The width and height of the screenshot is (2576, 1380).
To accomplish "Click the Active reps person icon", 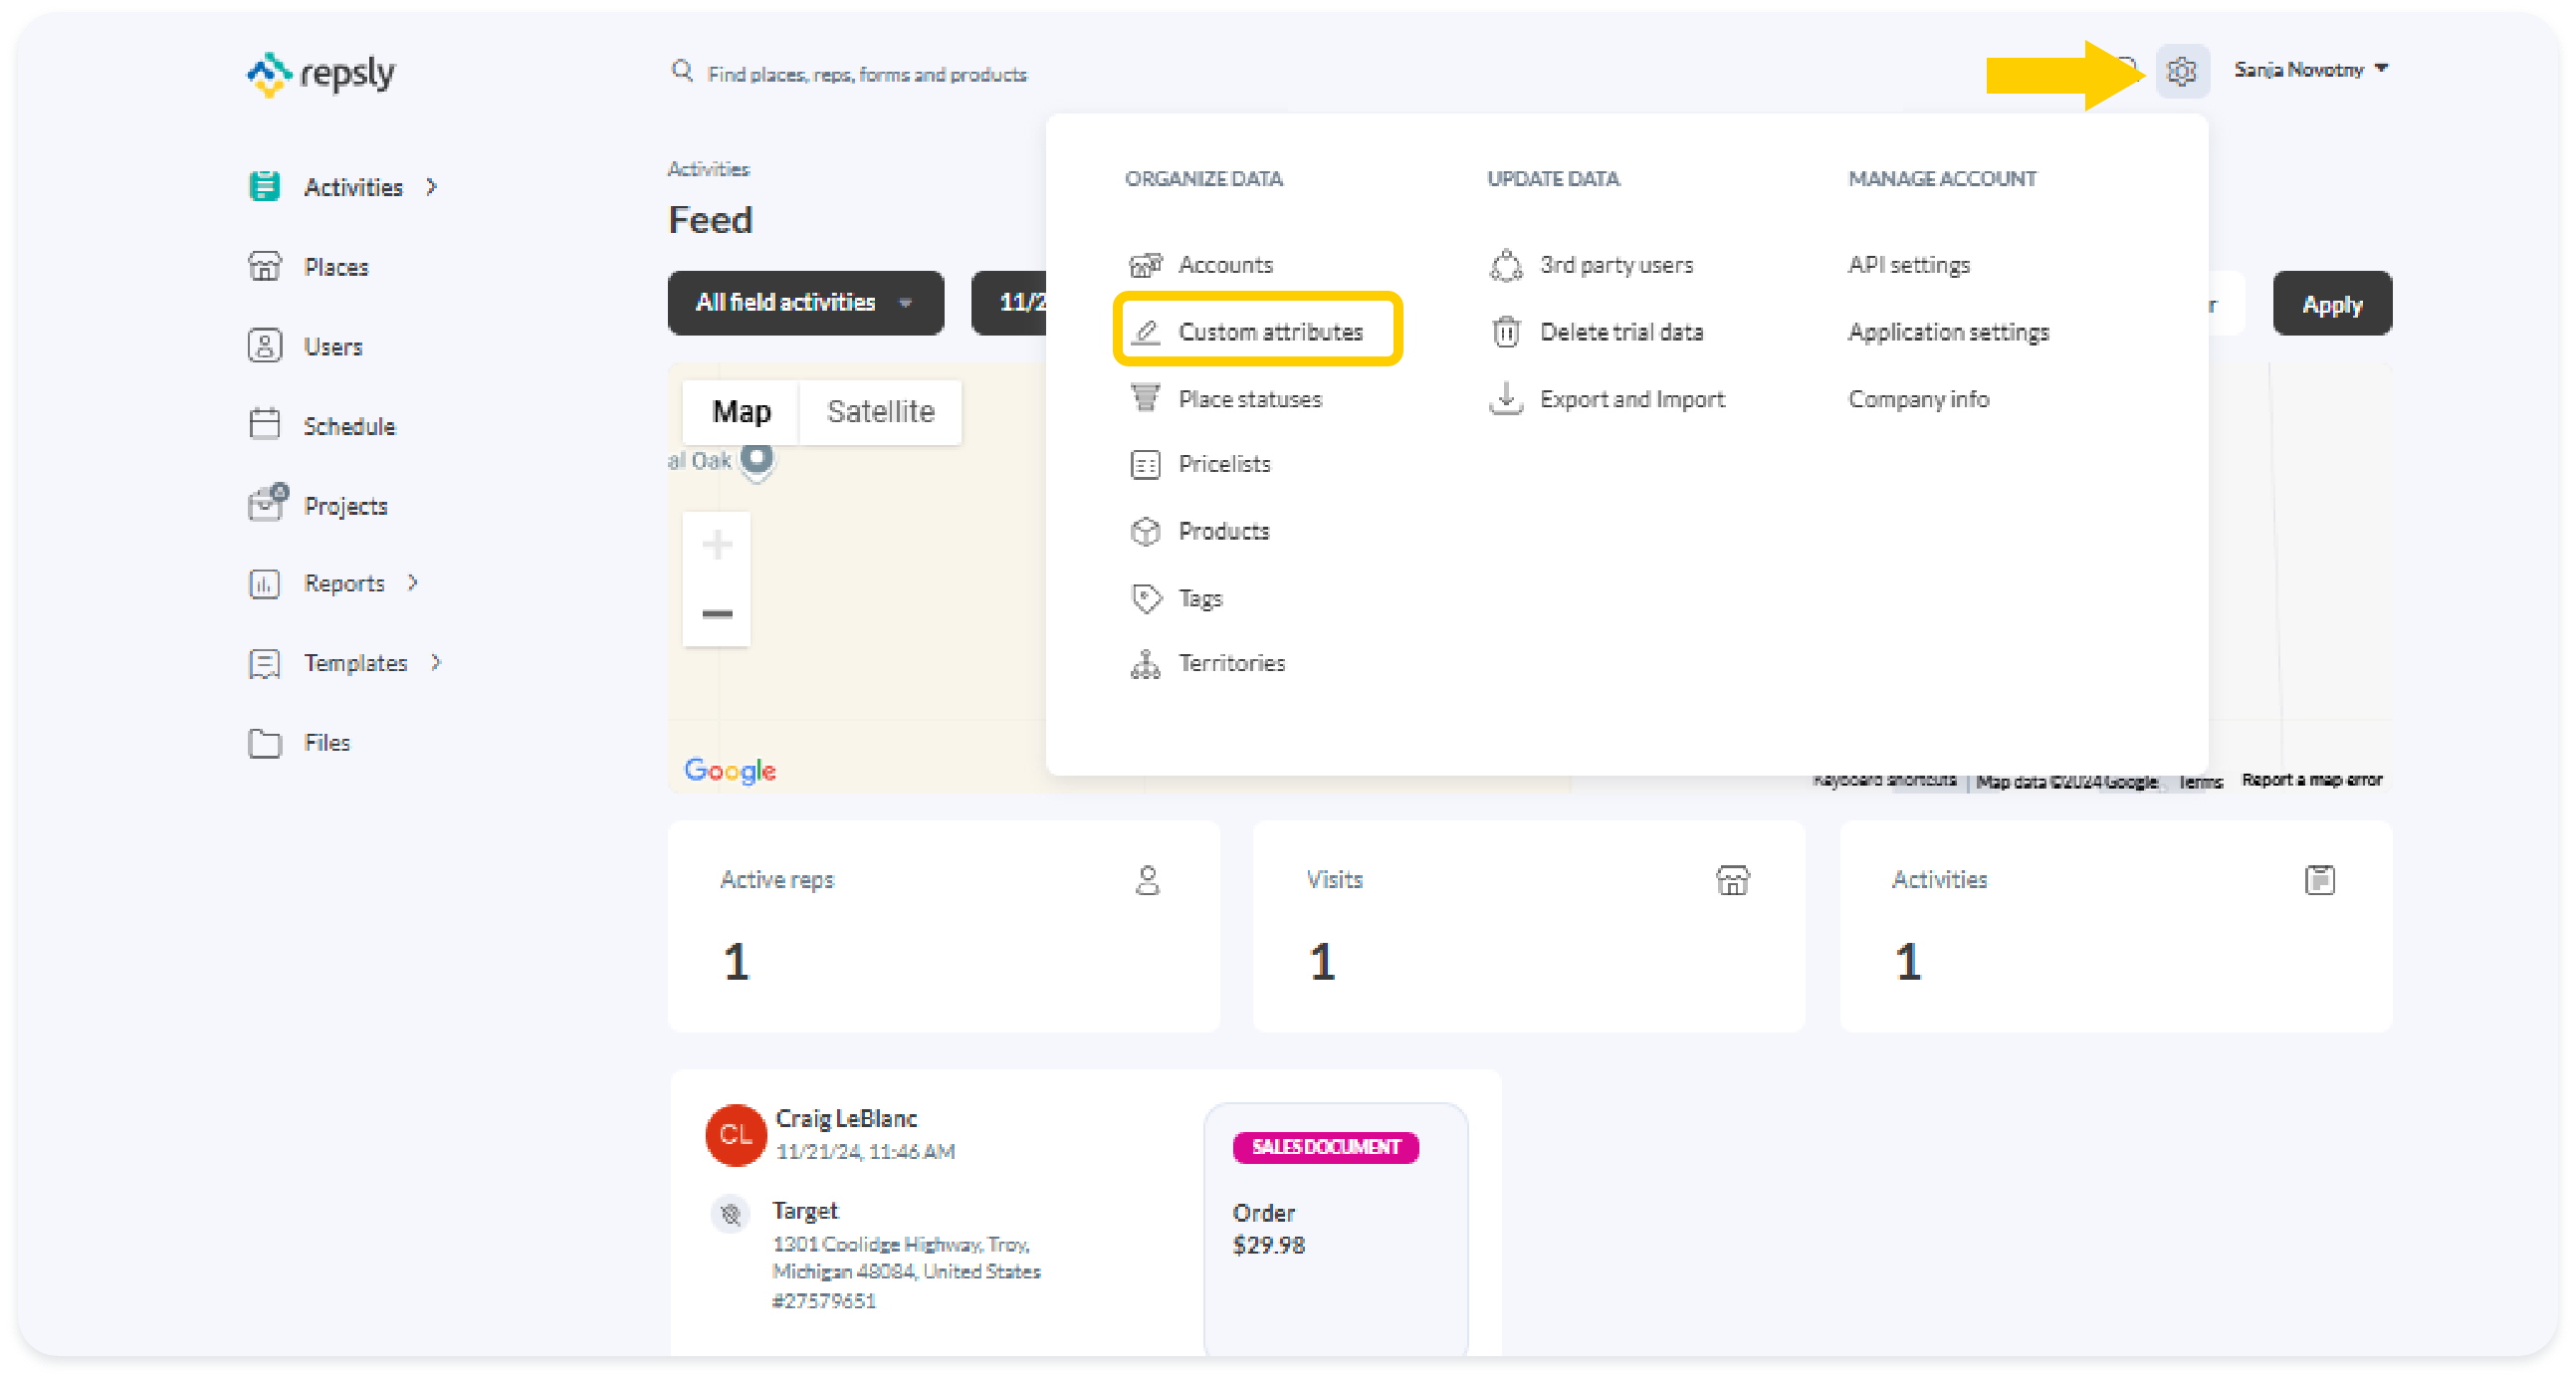I will [1147, 880].
